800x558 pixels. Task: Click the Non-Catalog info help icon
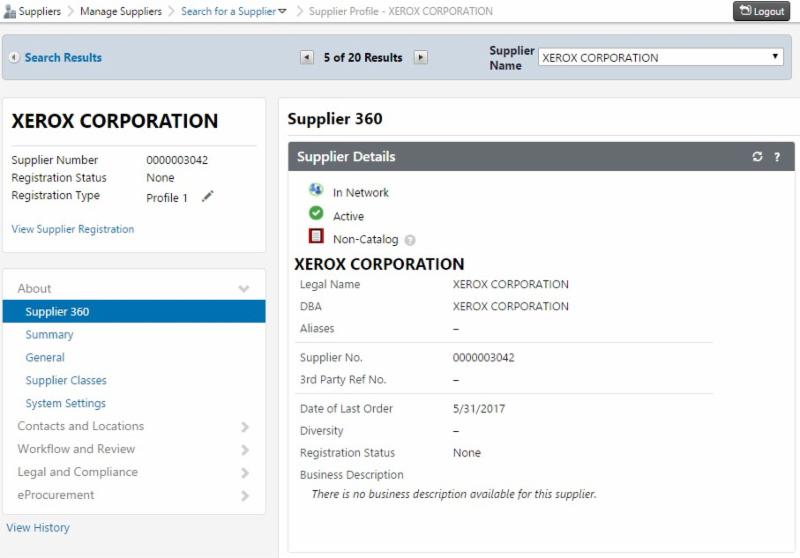click(x=410, y=240)
